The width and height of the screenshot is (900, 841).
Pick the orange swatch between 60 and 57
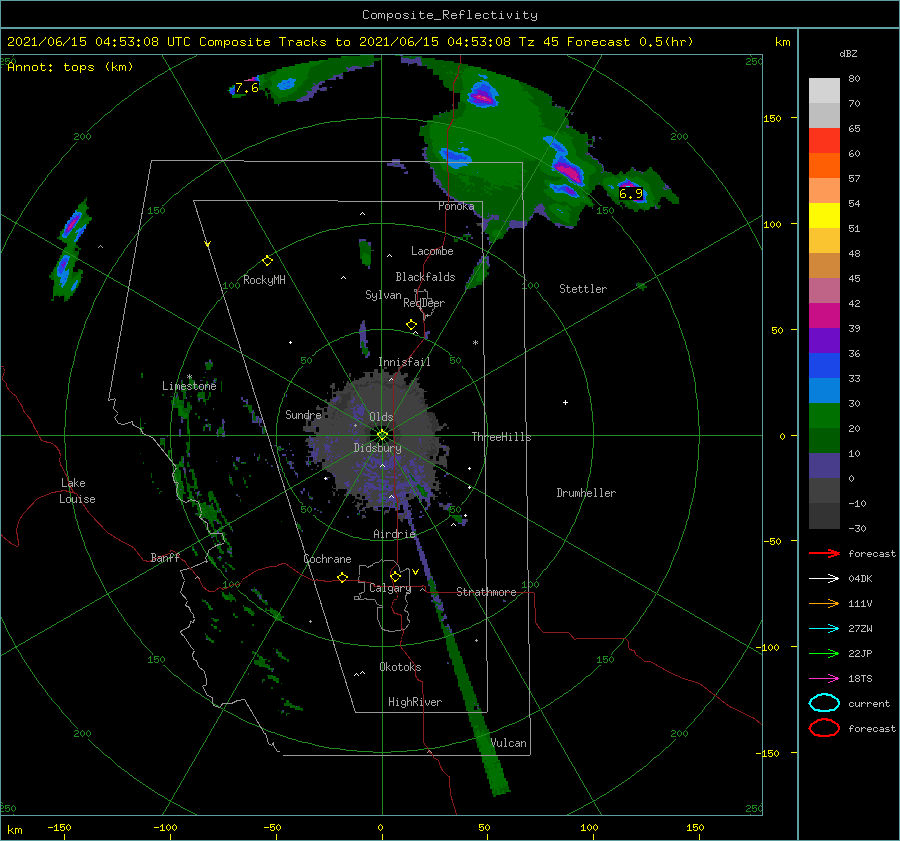(824, 166)
